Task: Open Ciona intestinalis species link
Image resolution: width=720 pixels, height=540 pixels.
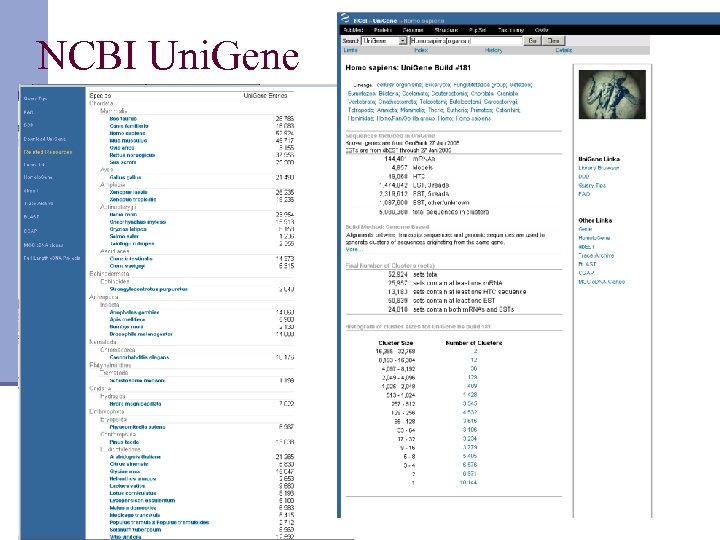Action: [131, 259]
